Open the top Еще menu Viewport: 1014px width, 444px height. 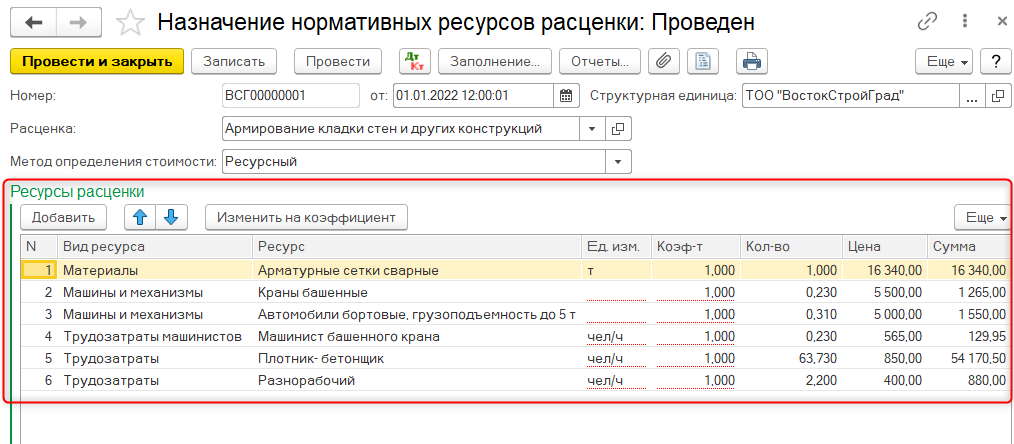[944, 61]
